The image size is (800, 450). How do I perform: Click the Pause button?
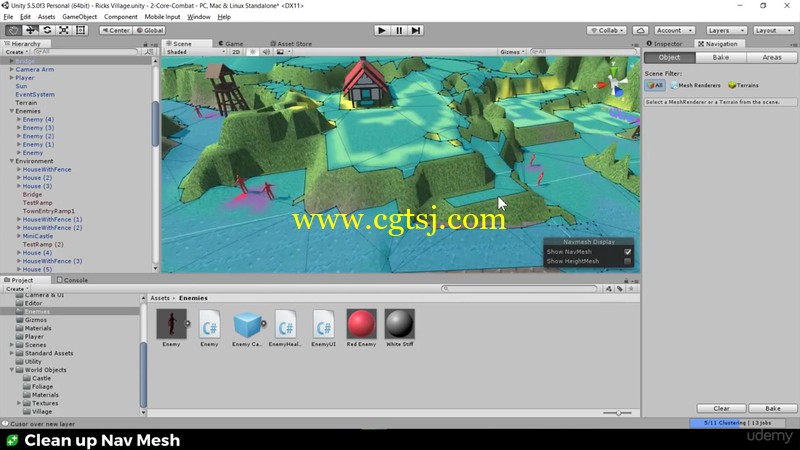pyautogui.click(x=398, y=30)
